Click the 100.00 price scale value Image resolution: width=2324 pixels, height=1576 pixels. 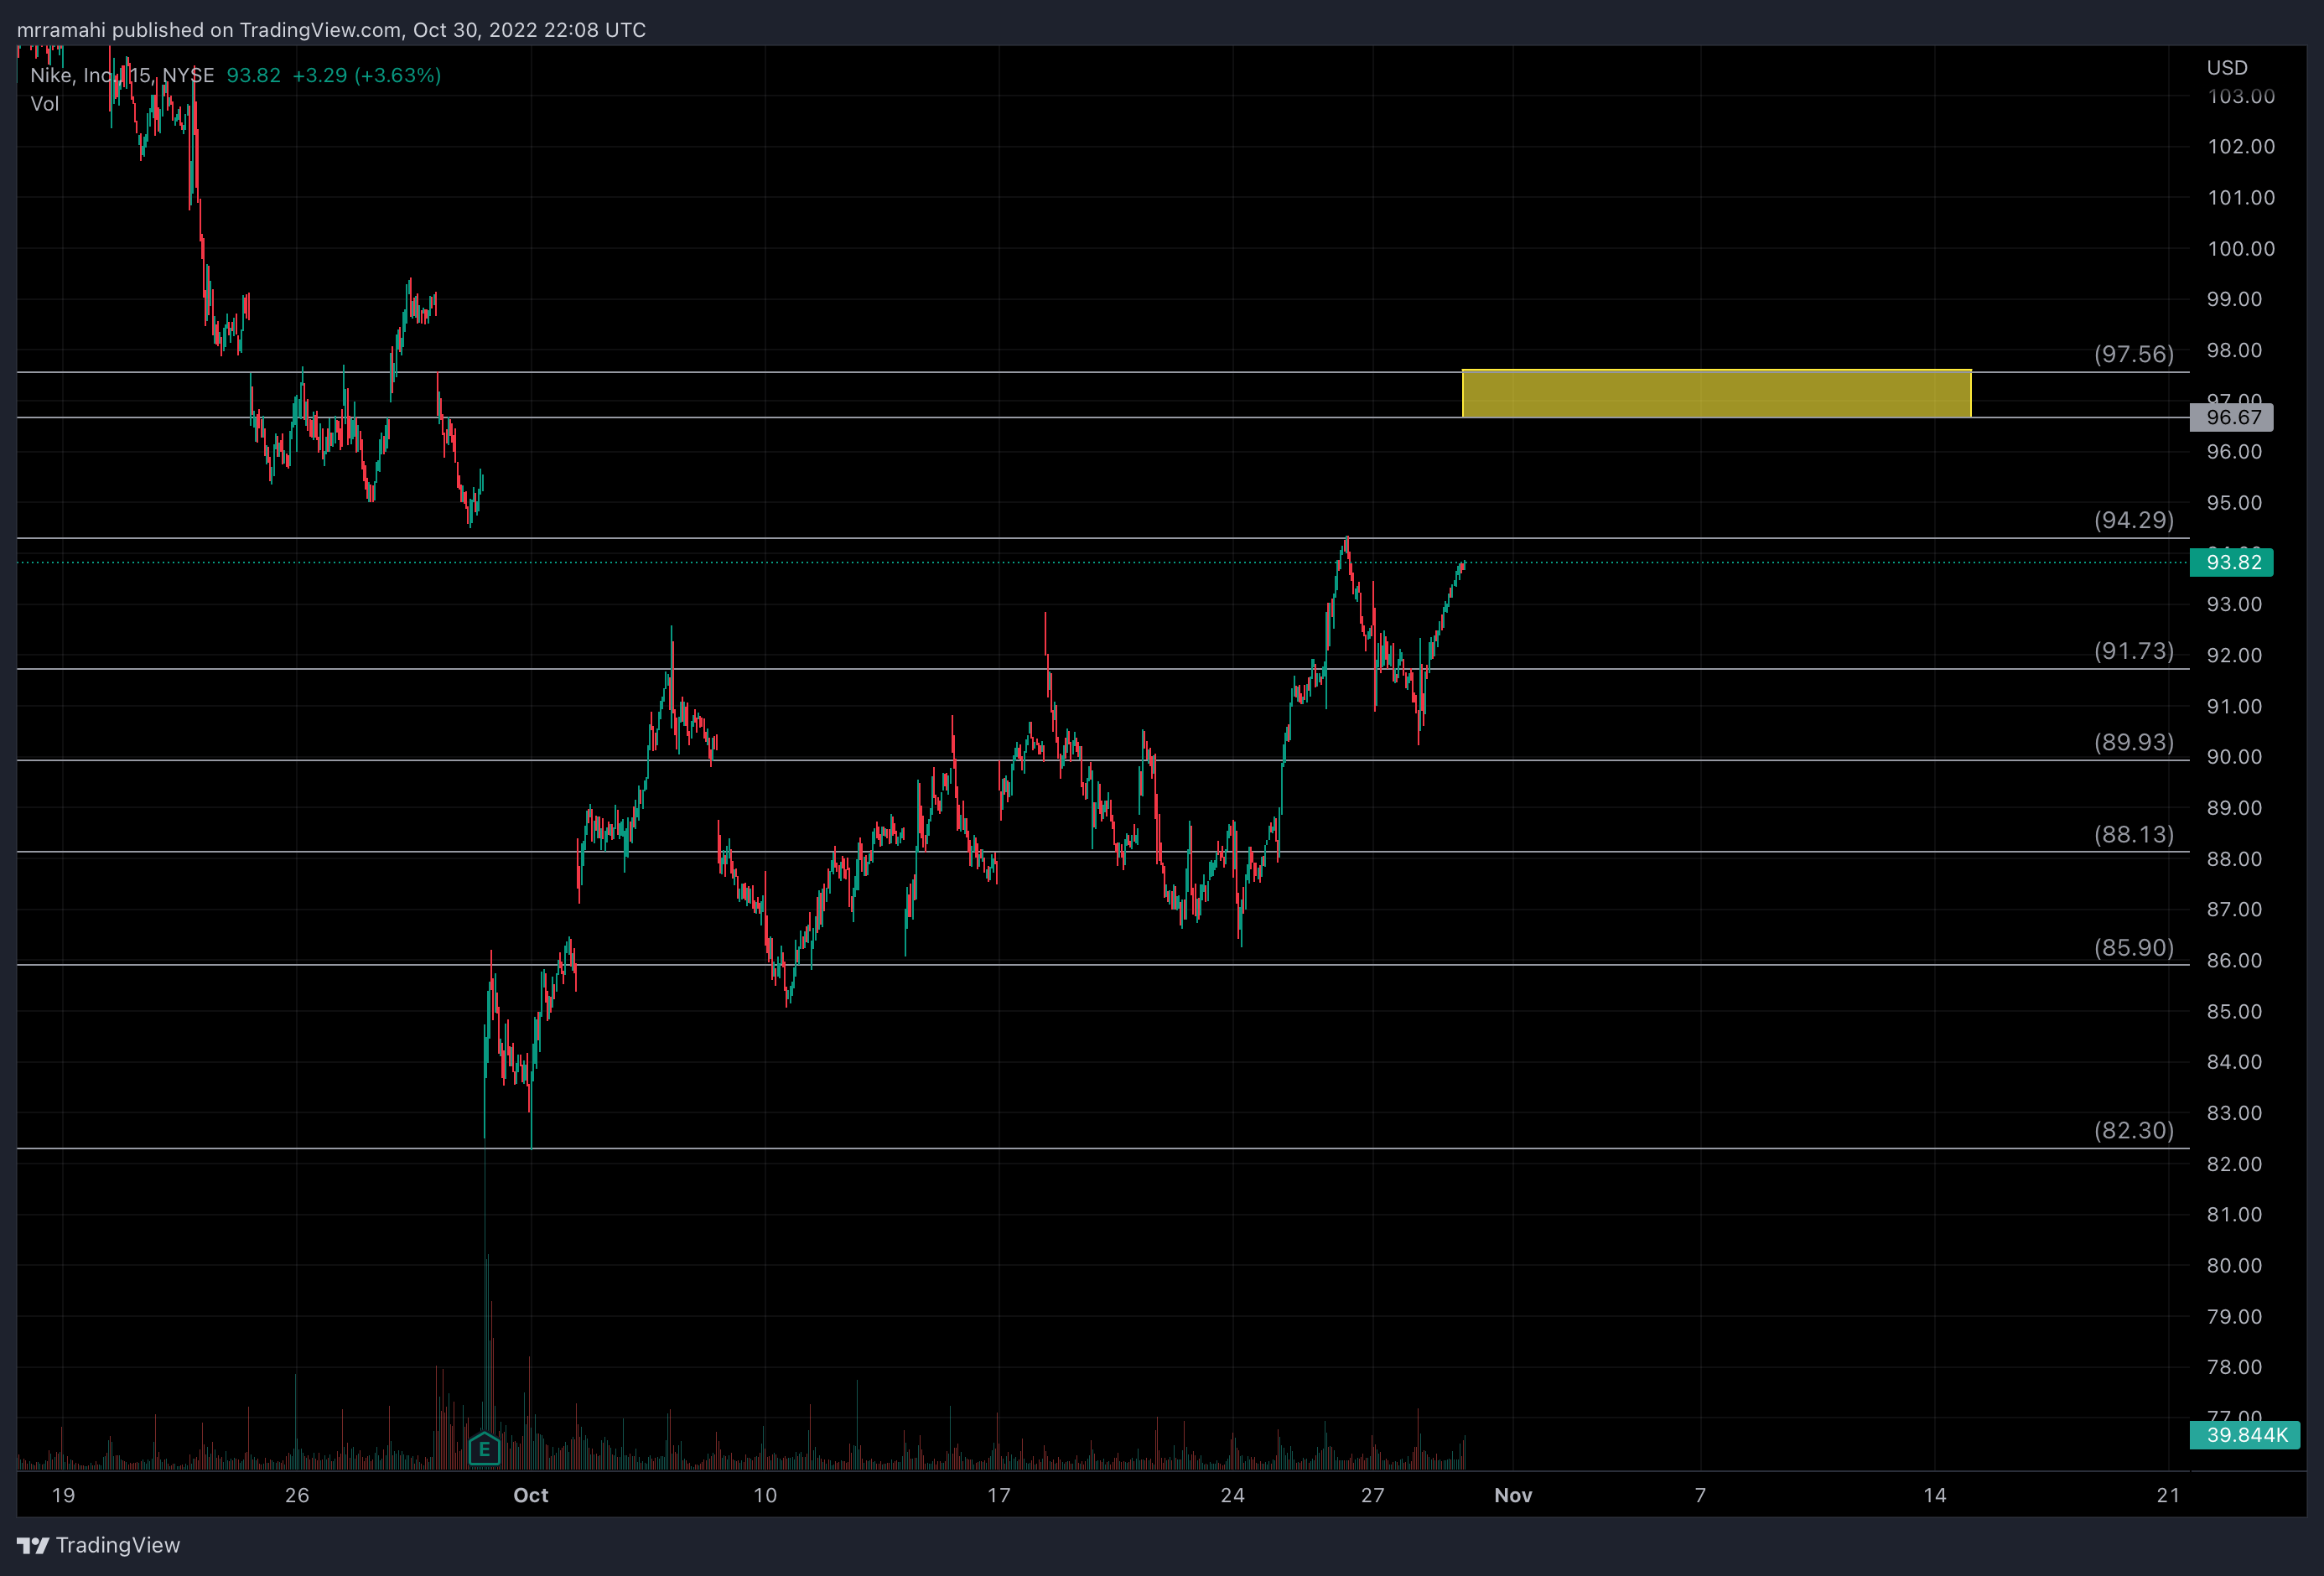(2241, 248)
